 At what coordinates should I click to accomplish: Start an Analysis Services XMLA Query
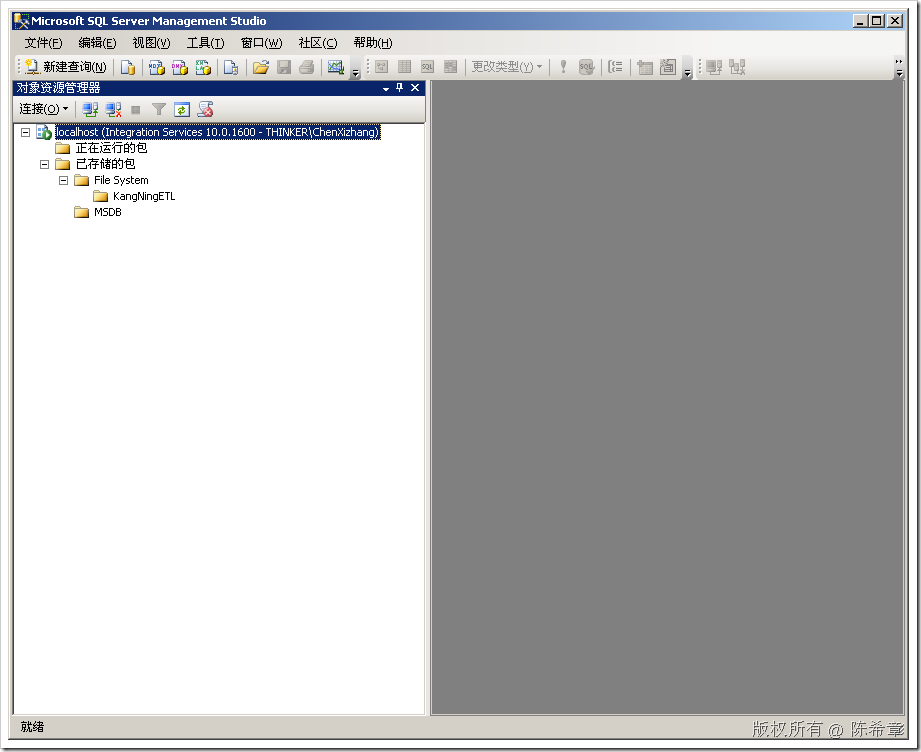(x=203, y=67)
